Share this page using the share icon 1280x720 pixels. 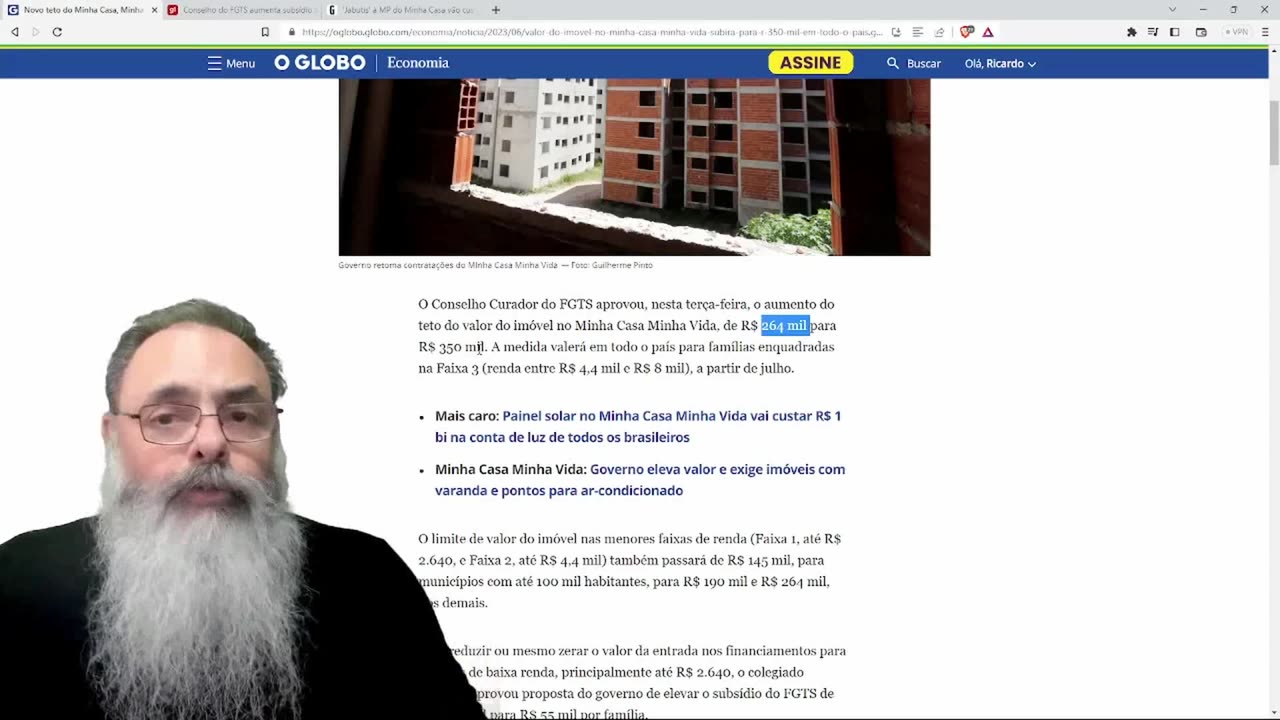[938, 32]
